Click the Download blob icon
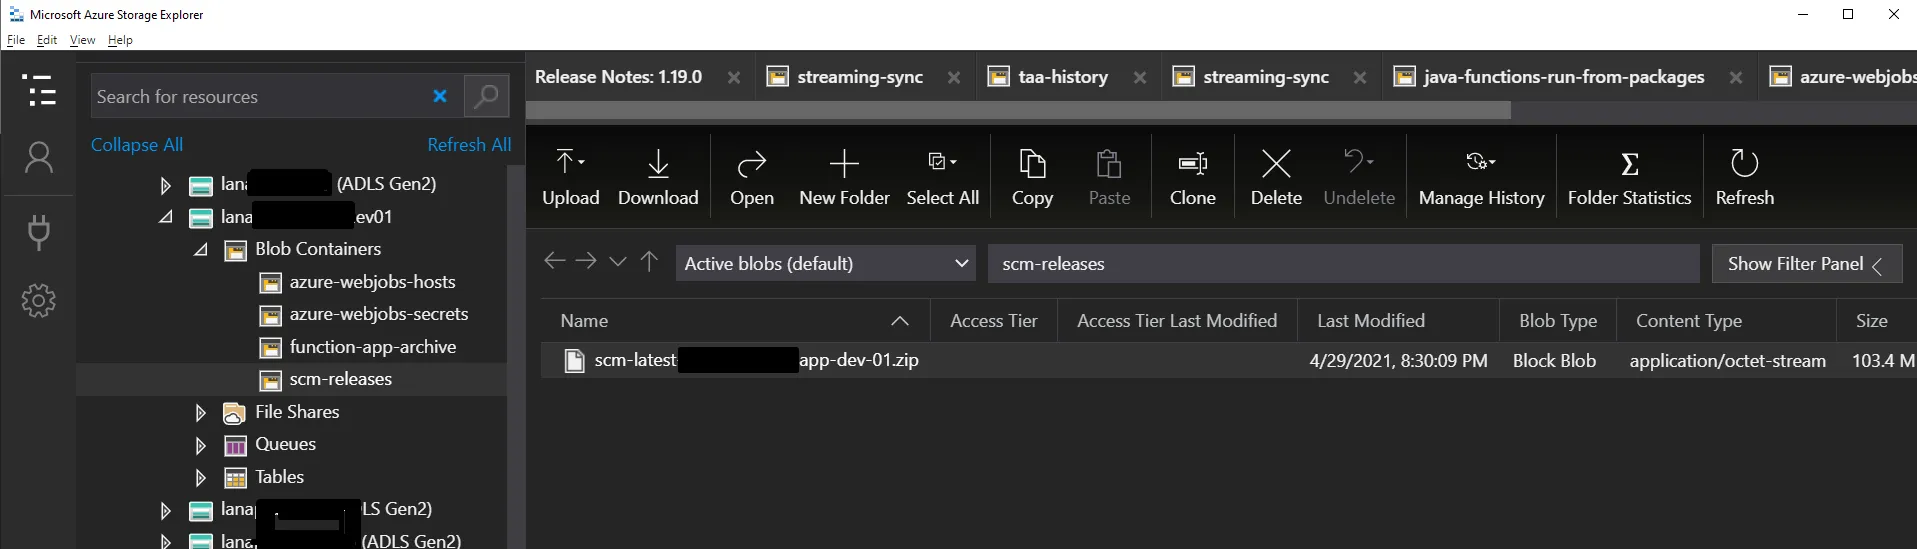 (x=658, y=163)
